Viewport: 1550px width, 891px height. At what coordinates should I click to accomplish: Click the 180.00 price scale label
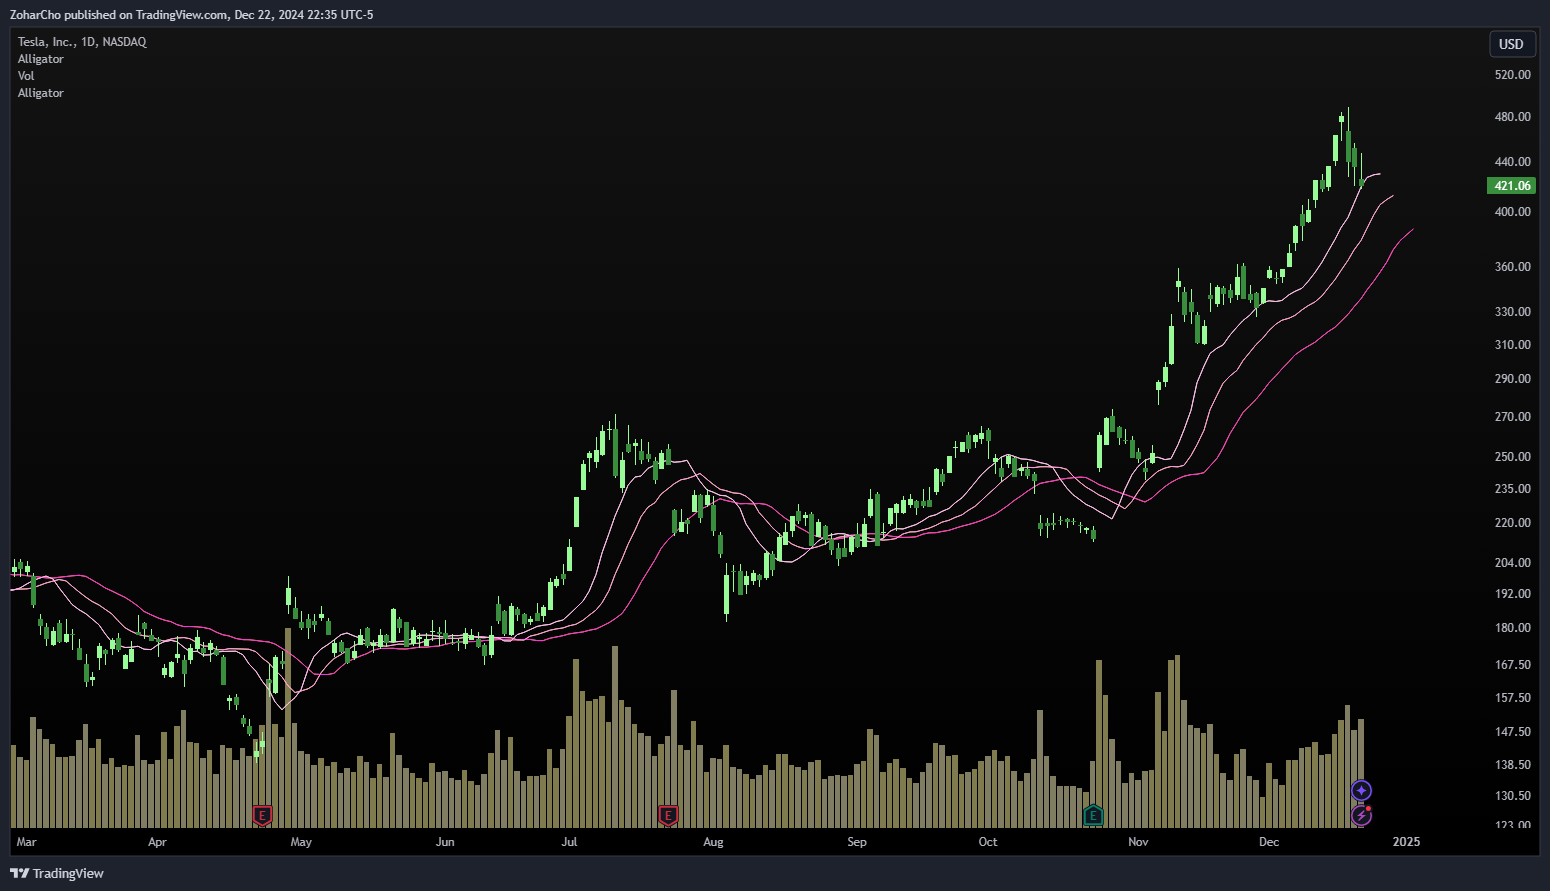(1512, 628)
